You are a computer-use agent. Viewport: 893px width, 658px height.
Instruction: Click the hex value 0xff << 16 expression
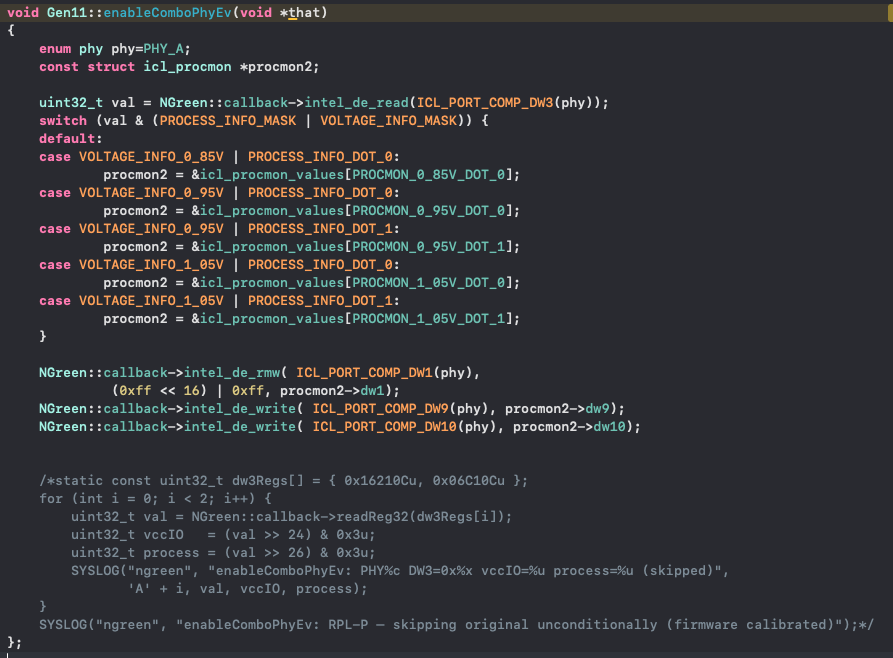pyautogui.click(x=159, y=391)
